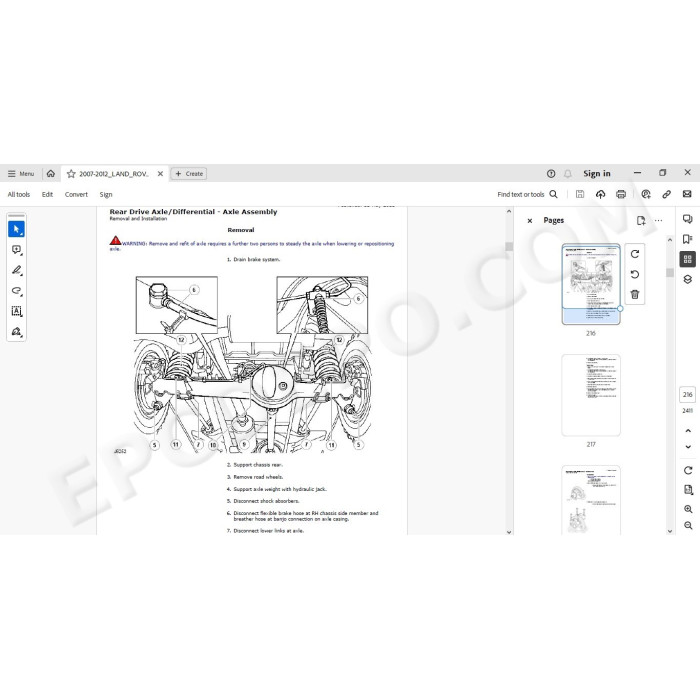Close the 2007-2012_LAND_ROV tab
The image size is (700, 700).
point(160,174)
